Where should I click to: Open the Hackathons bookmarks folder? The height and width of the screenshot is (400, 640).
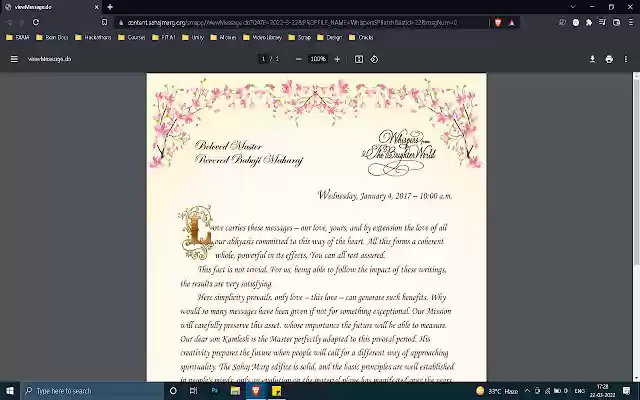[93, 37]
